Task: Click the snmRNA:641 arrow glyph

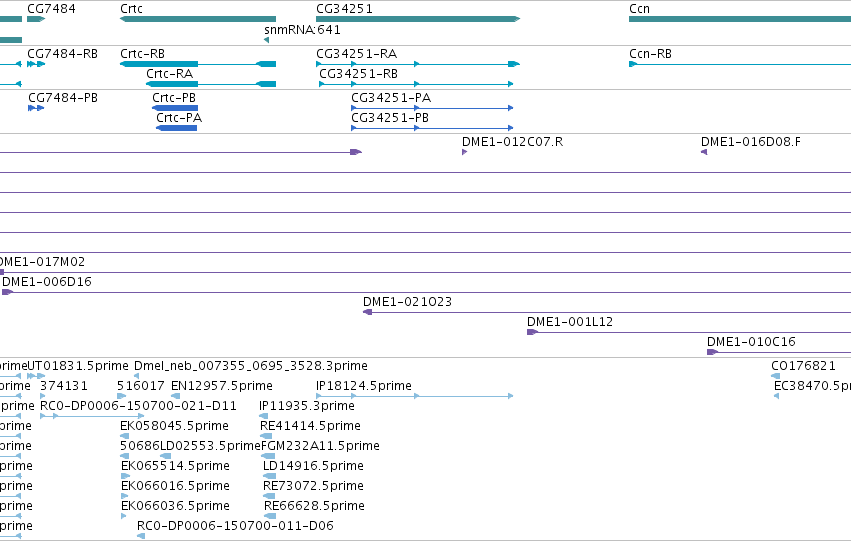Action: click(x=266, y=40)
